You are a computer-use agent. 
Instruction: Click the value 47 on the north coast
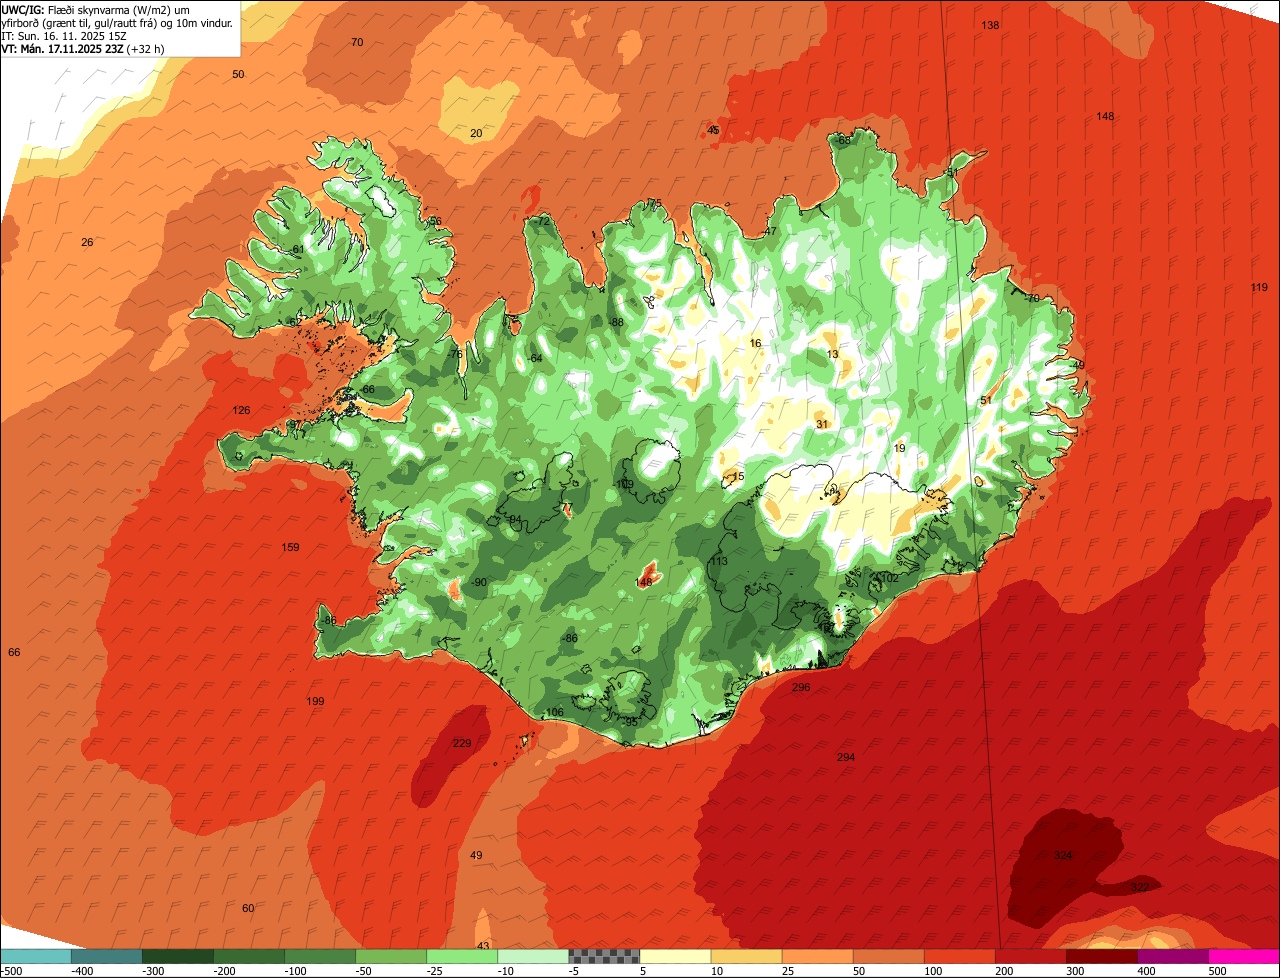[x=770, y=232]
